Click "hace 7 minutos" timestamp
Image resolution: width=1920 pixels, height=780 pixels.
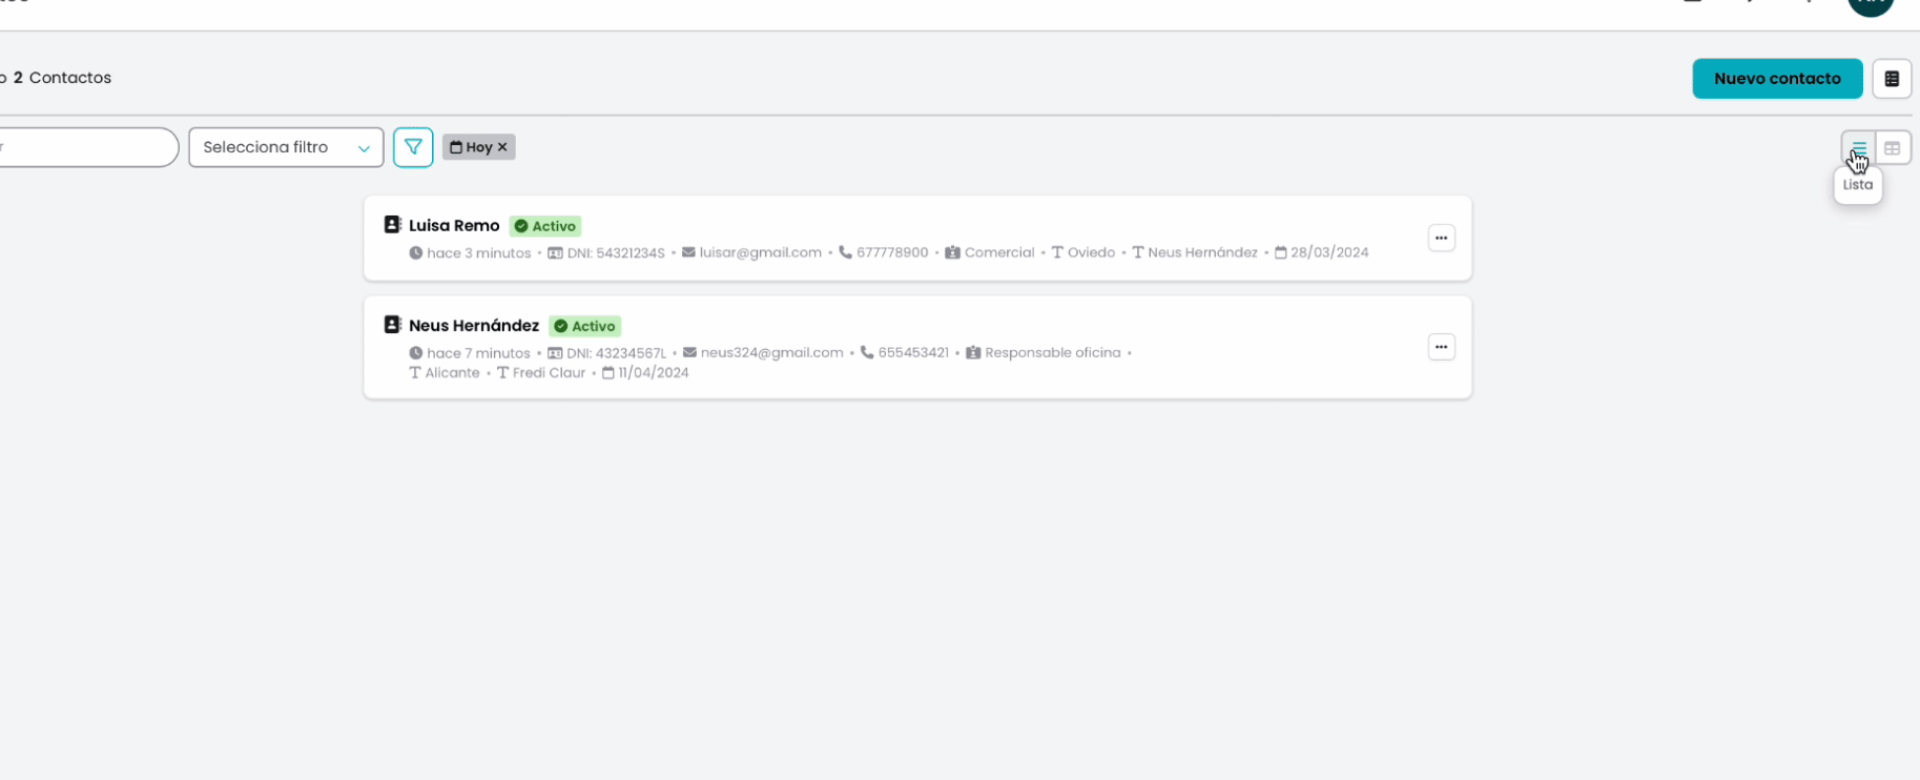click(x=479, y=353)
